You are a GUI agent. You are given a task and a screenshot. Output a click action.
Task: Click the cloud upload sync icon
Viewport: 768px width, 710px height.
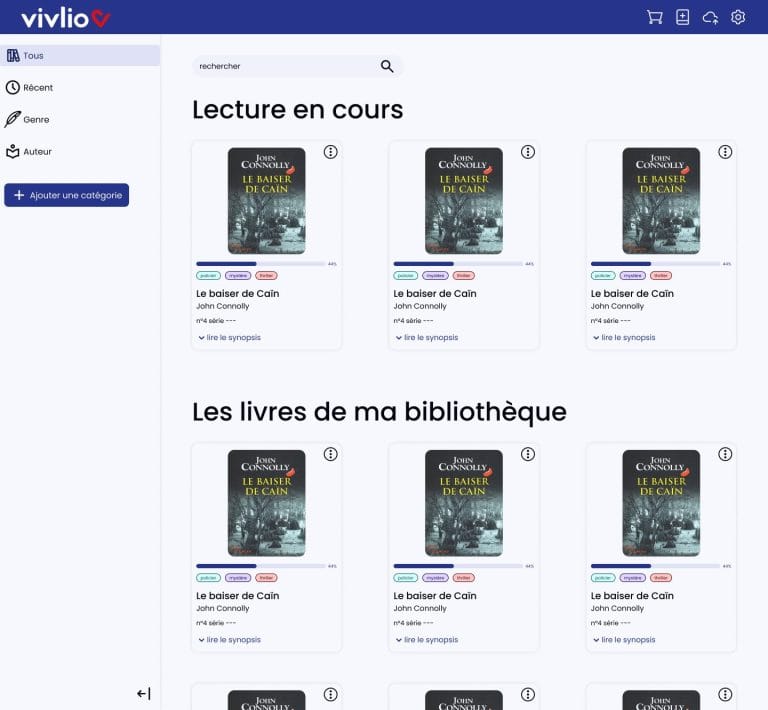(710, 18)
